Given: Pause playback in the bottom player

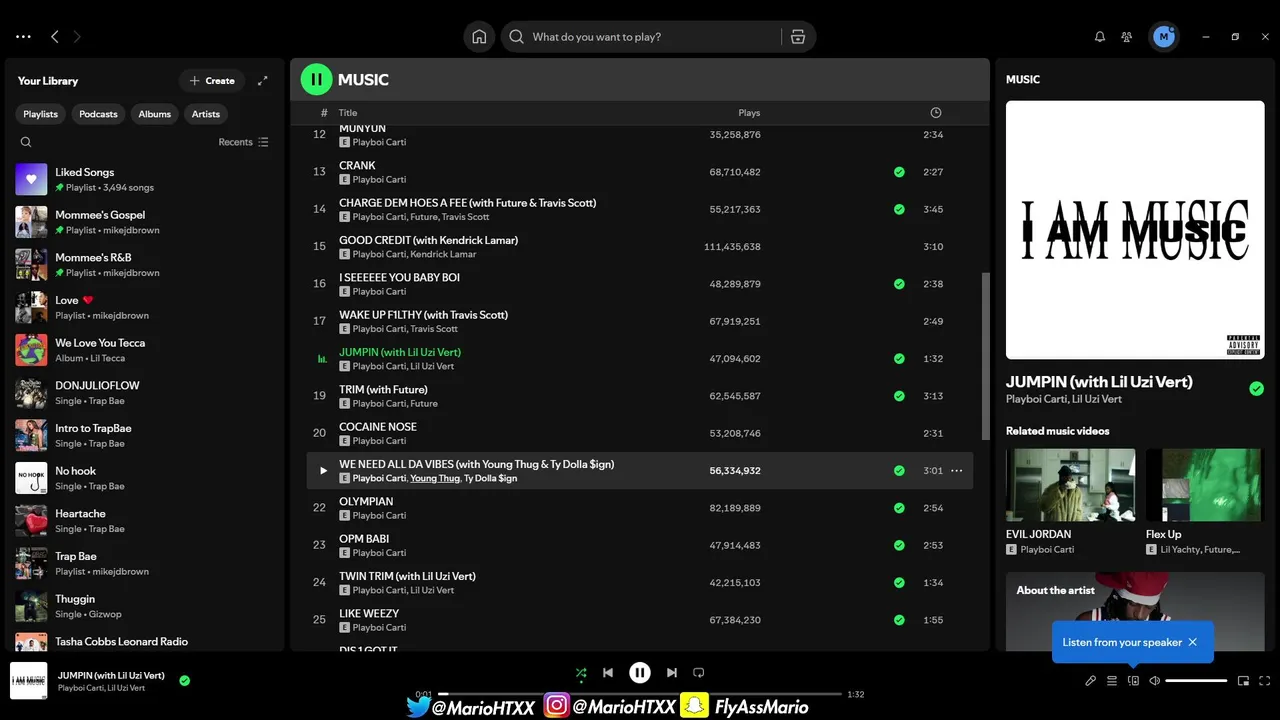Looking at the screenshot, I should coord(640,673).
